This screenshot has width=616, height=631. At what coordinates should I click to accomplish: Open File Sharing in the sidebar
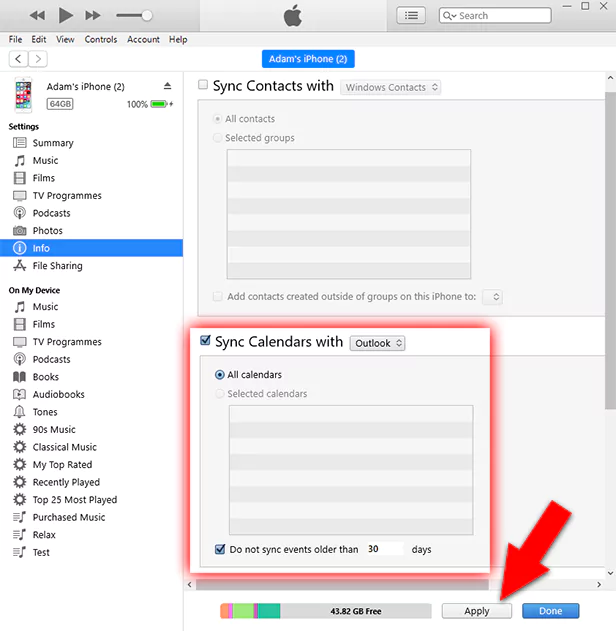pyautogui.click(x=57, y=266)
